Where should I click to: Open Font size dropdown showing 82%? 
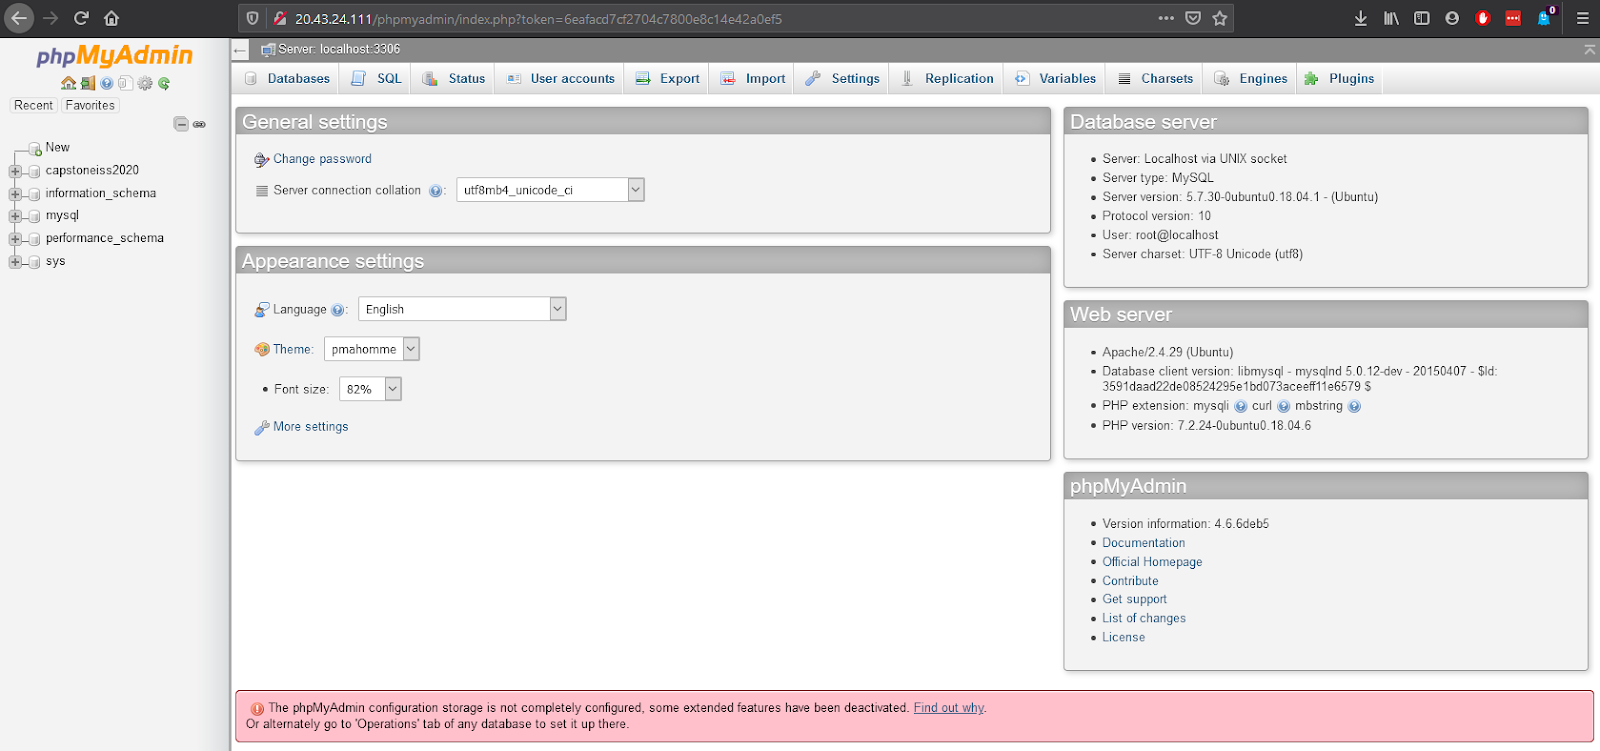click(370, 389)
